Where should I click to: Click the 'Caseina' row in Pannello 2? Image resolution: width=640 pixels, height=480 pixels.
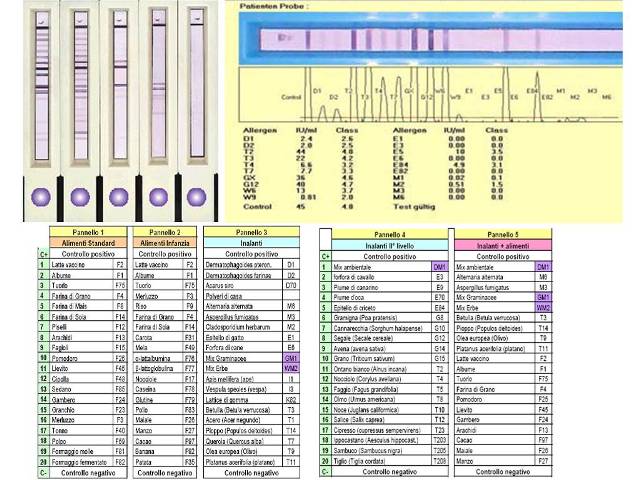click(165, 389)
